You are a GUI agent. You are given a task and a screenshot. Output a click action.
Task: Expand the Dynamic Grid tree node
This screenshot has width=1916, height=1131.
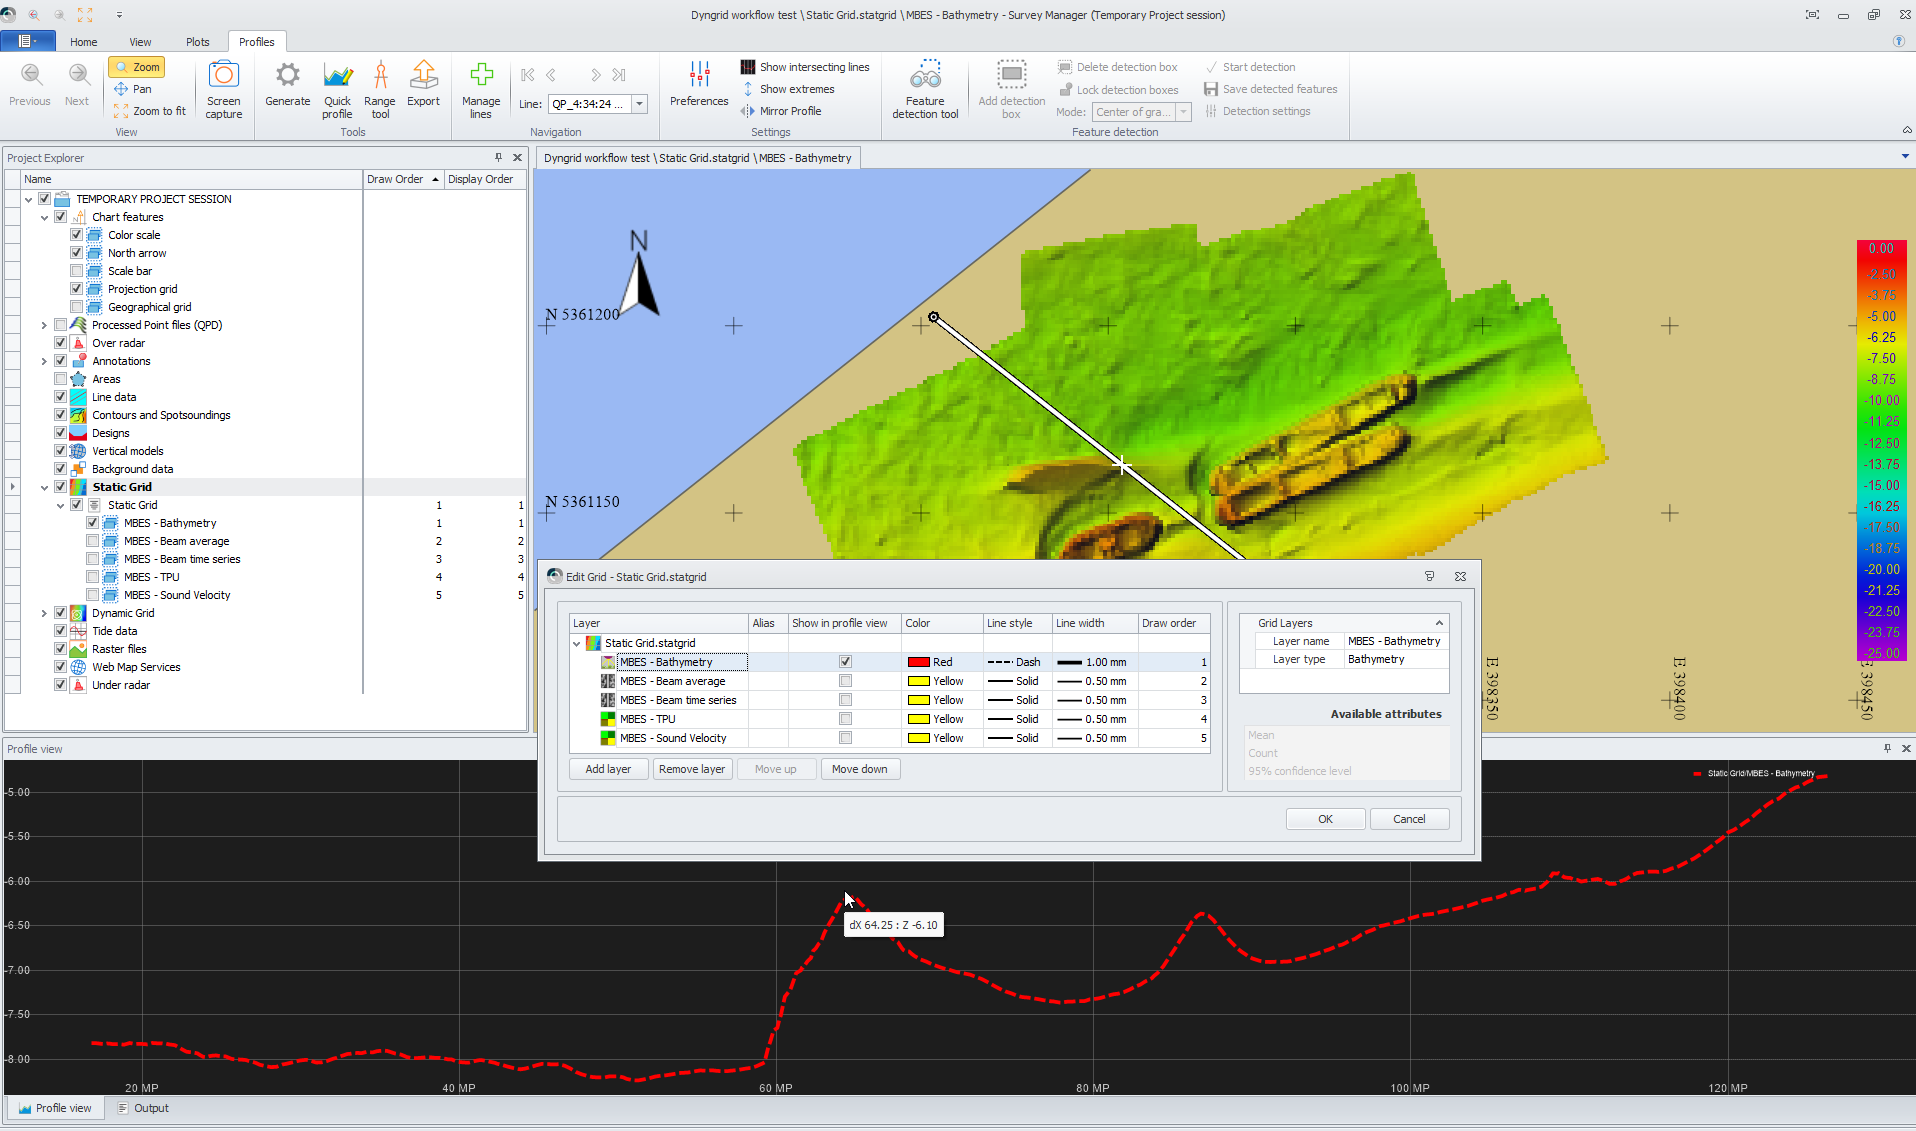[44, 613]
